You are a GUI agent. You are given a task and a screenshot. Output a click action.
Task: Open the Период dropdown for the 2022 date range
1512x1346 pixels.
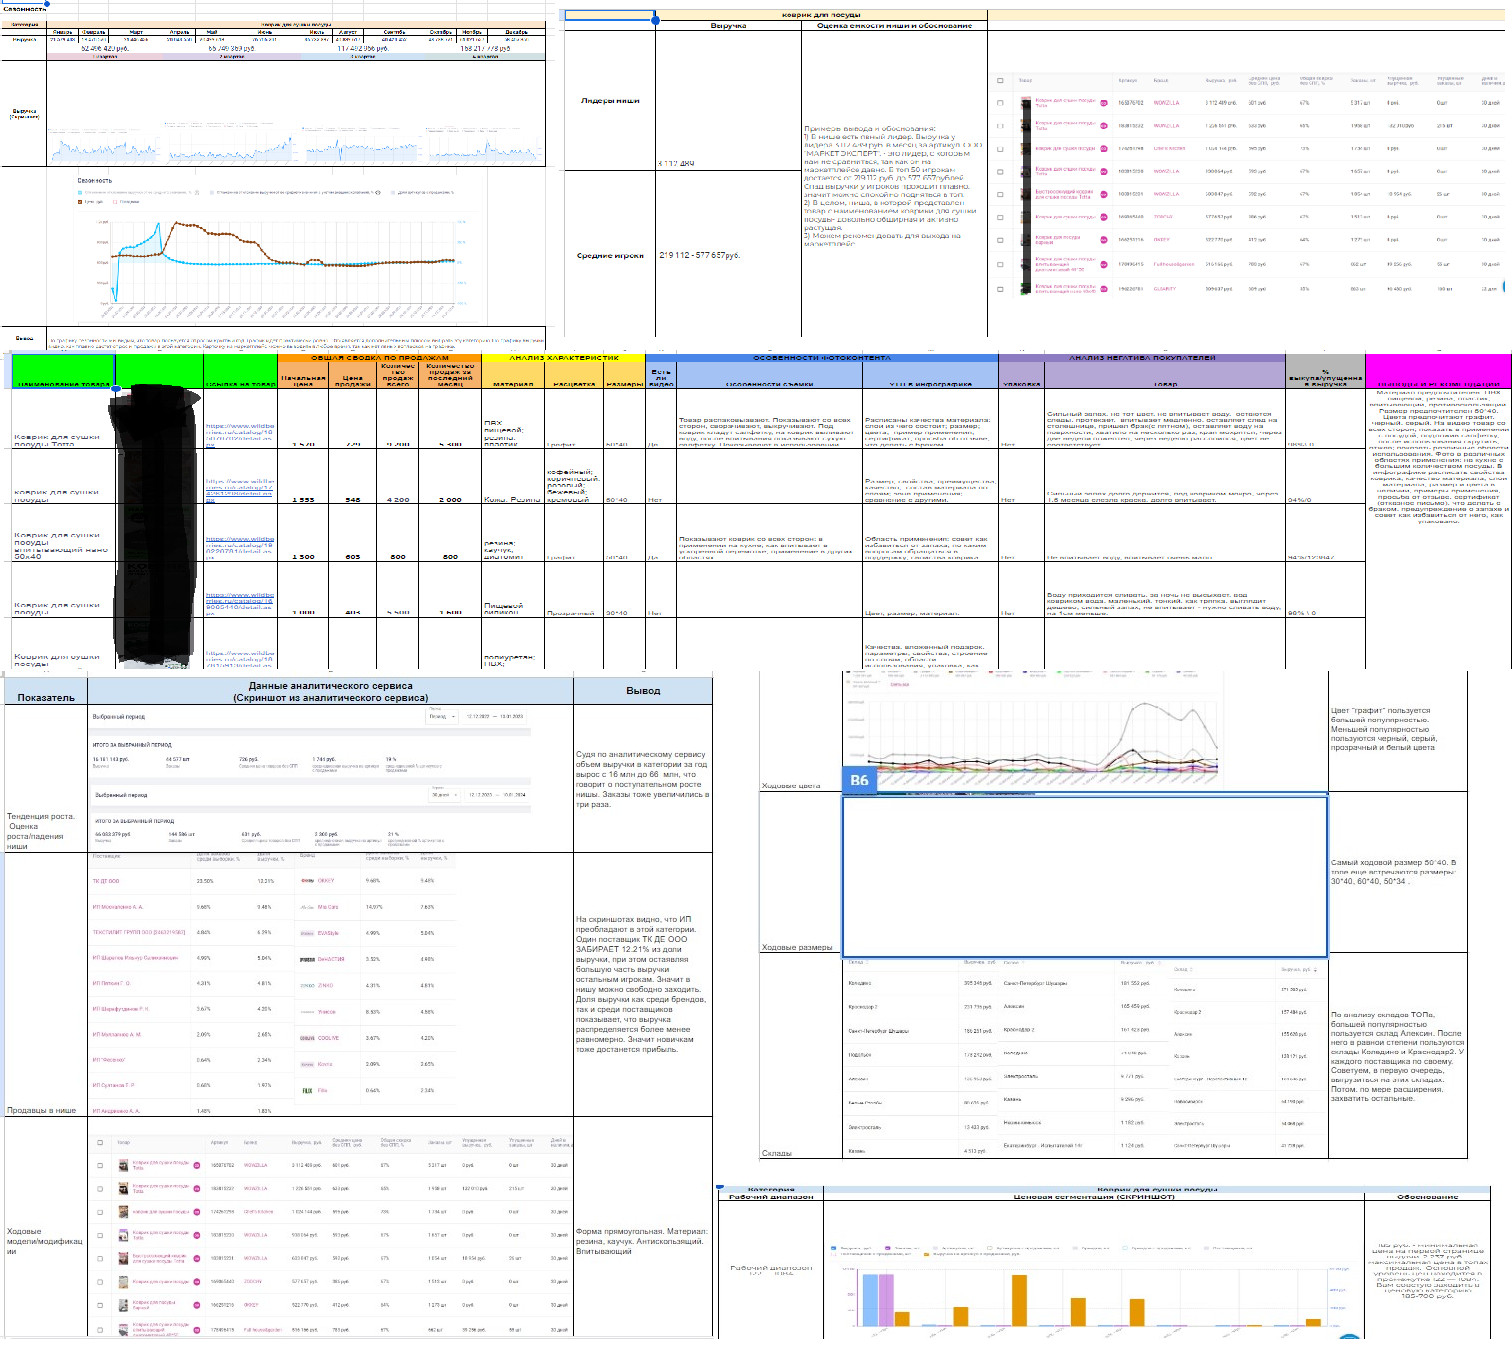442,716
